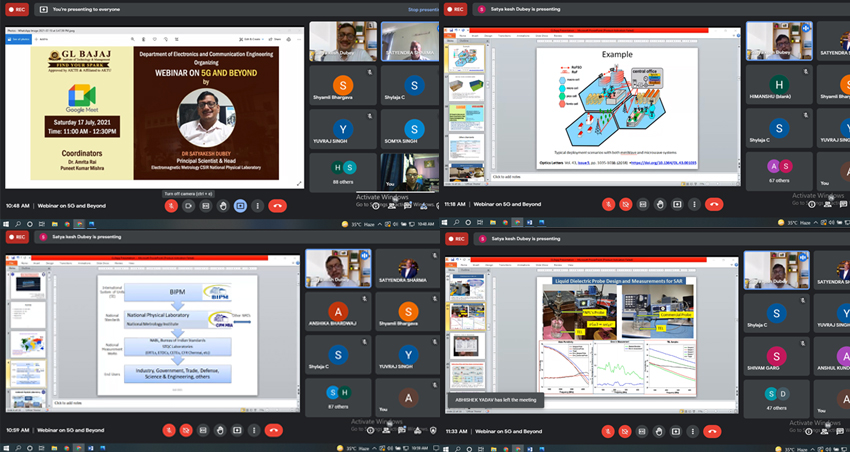Click Present now in the 10:59 AM meeting

click(237, 430)
